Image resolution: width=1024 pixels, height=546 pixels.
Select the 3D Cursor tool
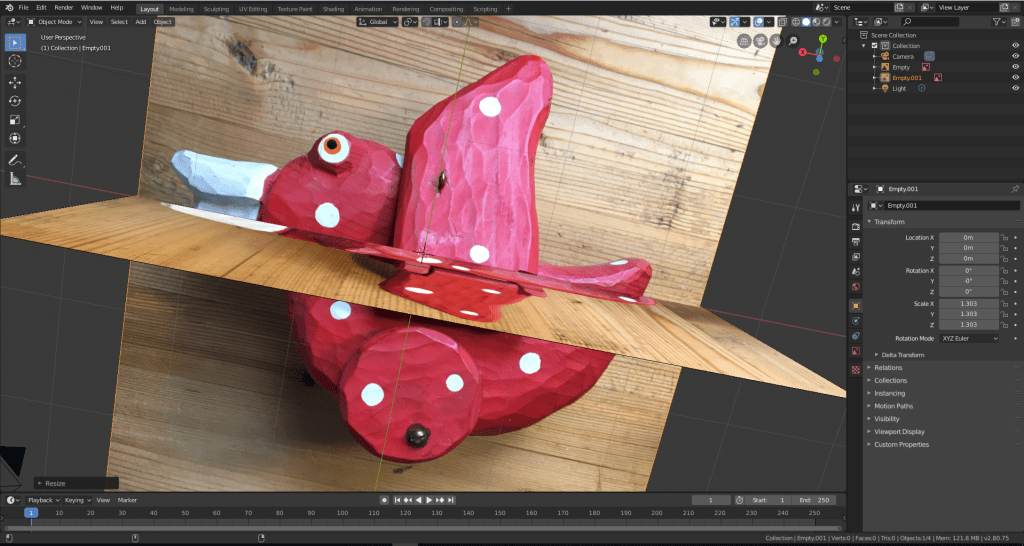15,61
